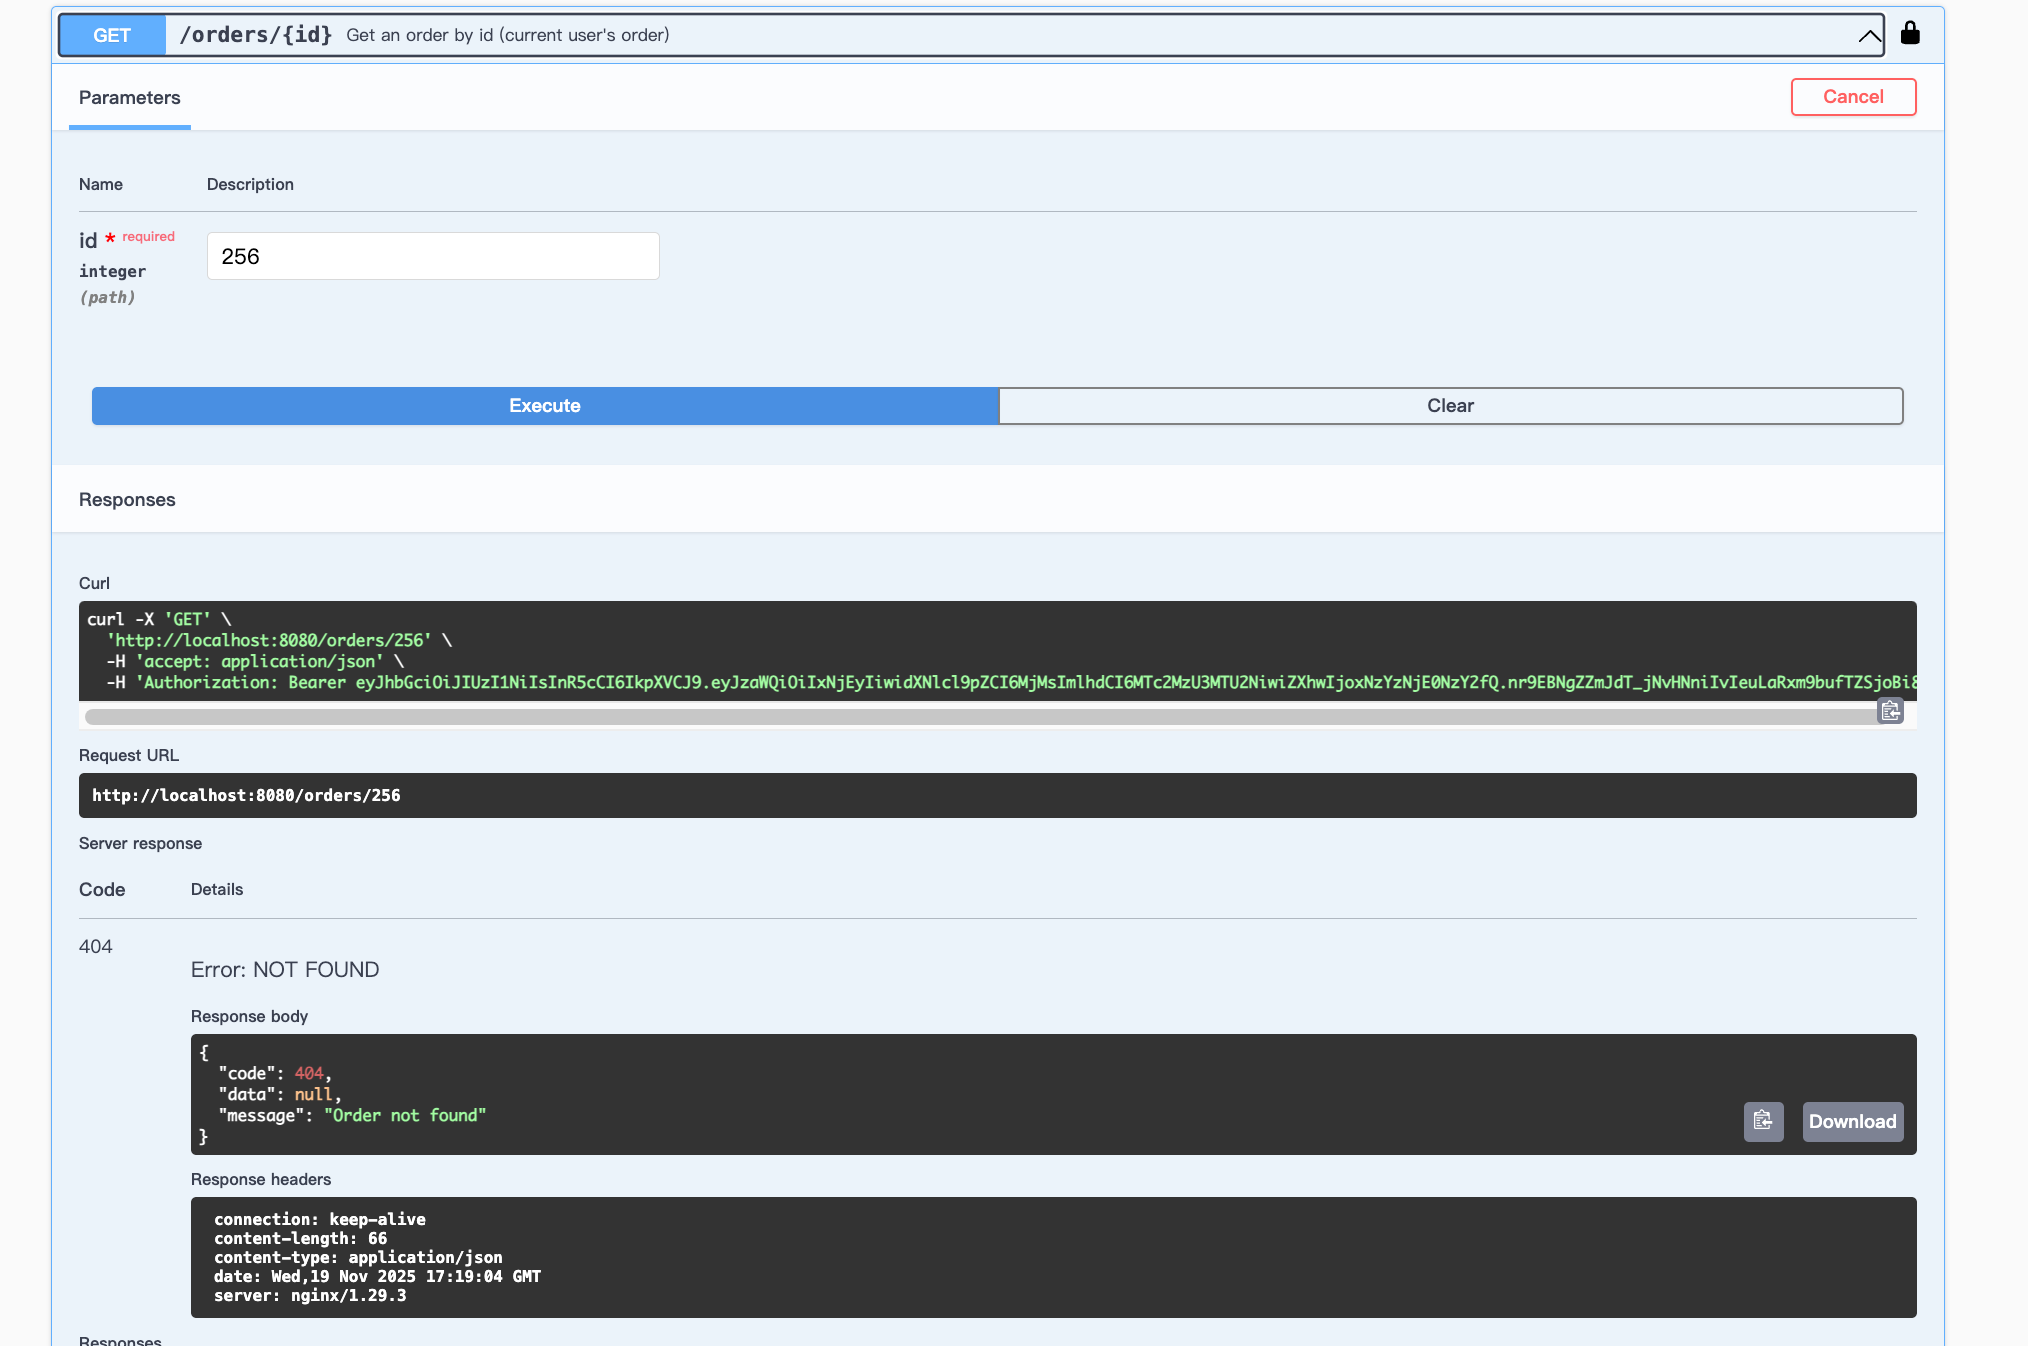Click the /orders/{id} endpoint path
Viewport: 2028px width, 1346px height.
coord(256,35)
